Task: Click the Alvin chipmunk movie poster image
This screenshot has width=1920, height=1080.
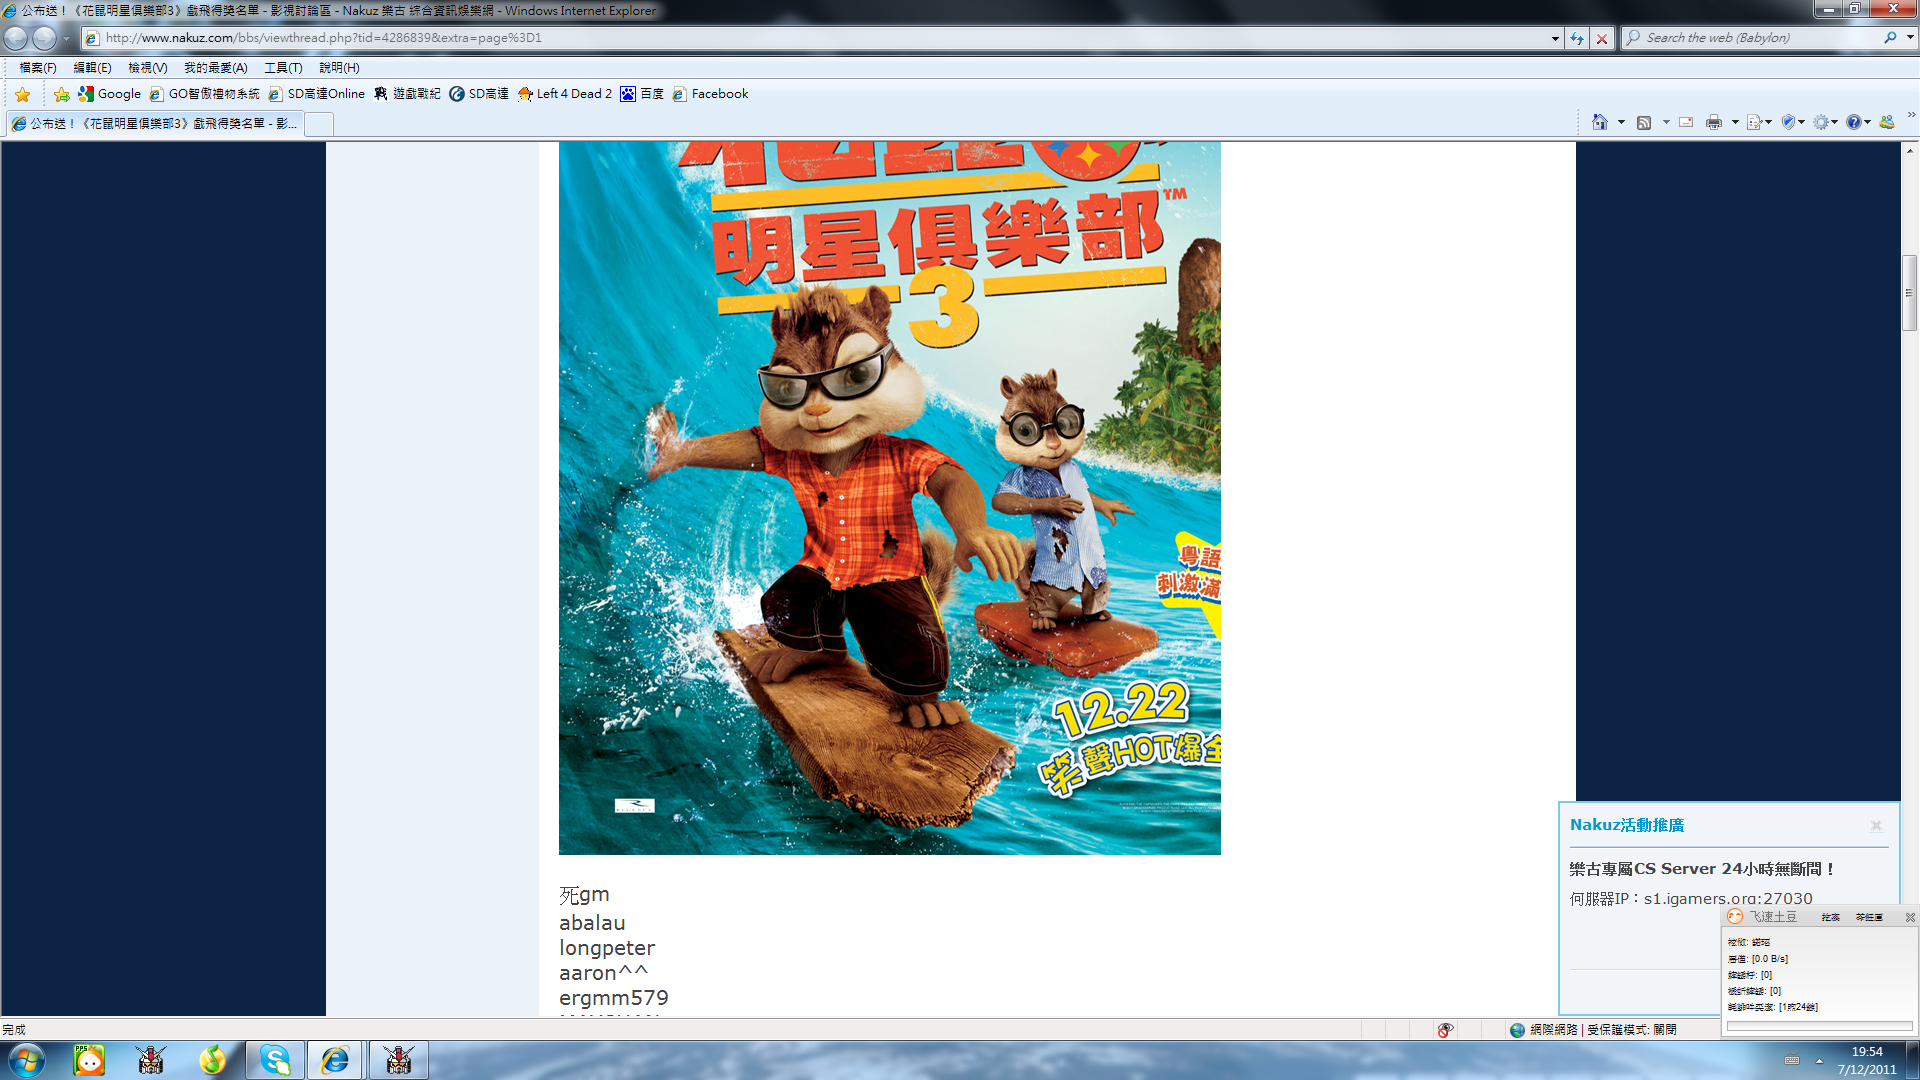Action: click(x=890, y=498)
